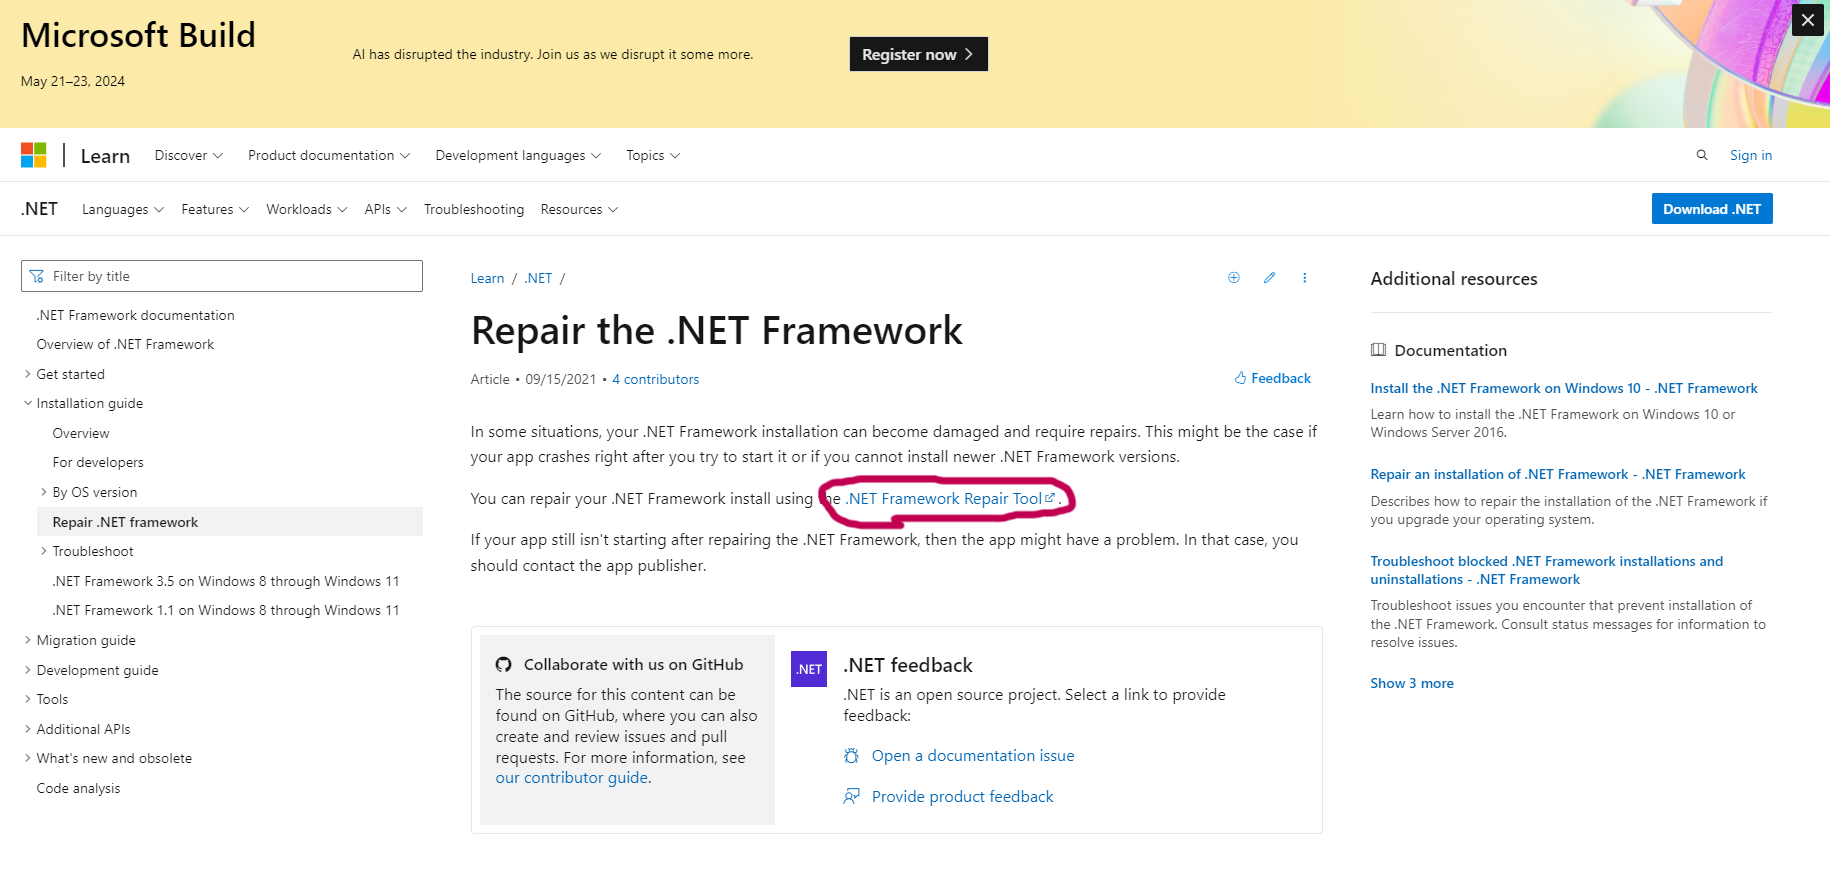1830x873 pixels.
Task: Click the Microsoft logo icon
Action: point(33,155)
